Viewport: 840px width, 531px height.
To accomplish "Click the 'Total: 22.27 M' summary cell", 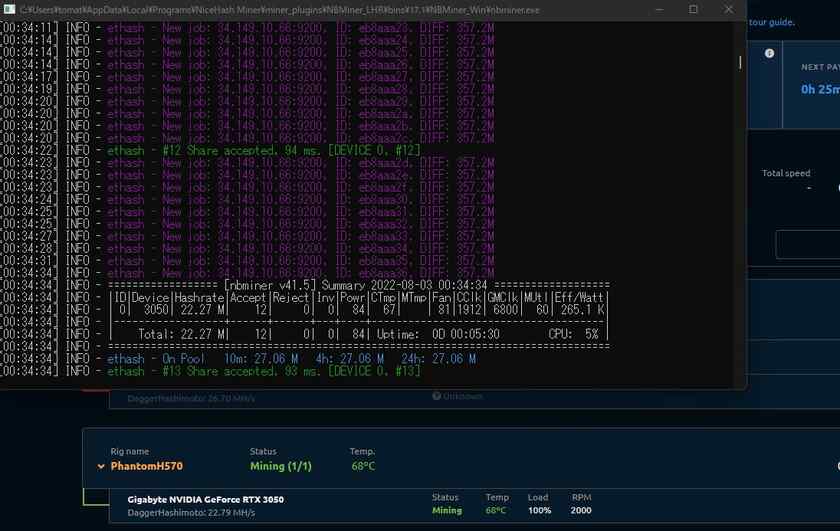I will (182, 334).
